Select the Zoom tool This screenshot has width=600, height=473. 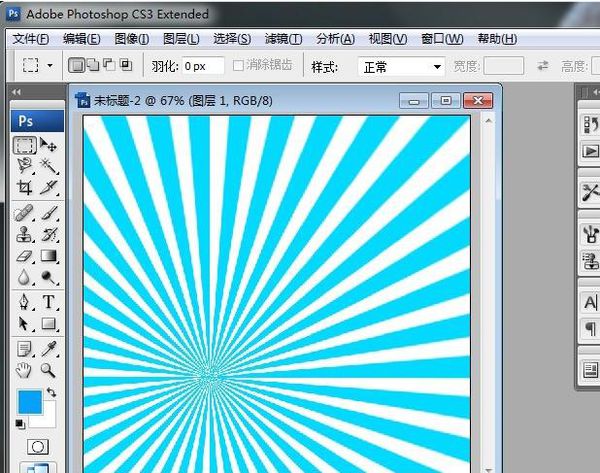click(x=49, y=370)
